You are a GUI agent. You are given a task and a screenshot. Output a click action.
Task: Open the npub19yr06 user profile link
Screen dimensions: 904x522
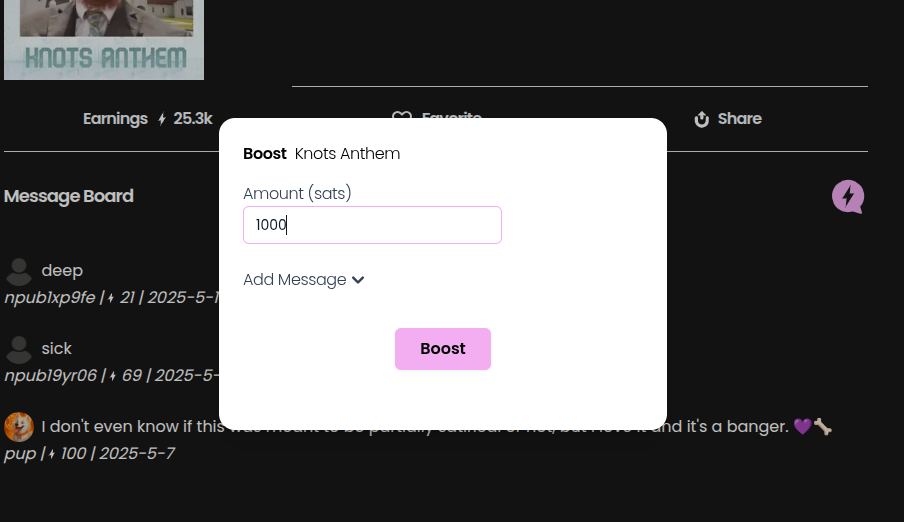click(51, 375)
